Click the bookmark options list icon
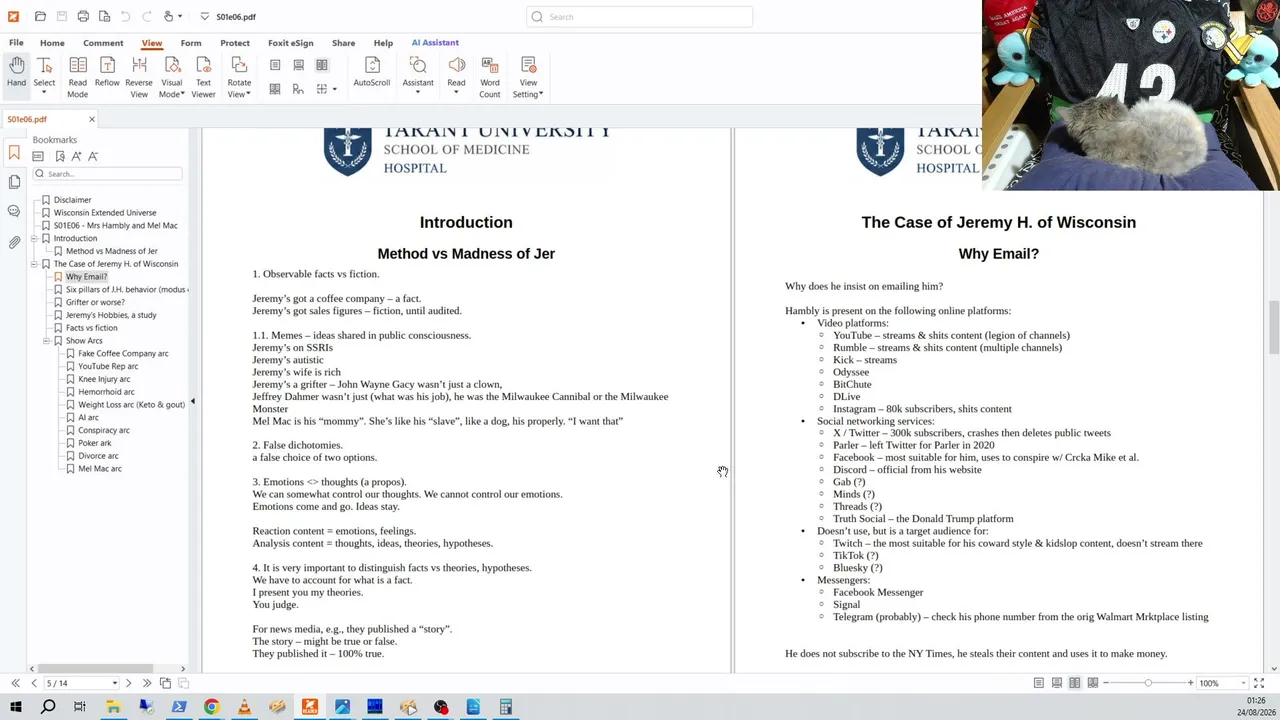Image resolution: width=1280 pixels, height=720 pixels. (38, 156)
